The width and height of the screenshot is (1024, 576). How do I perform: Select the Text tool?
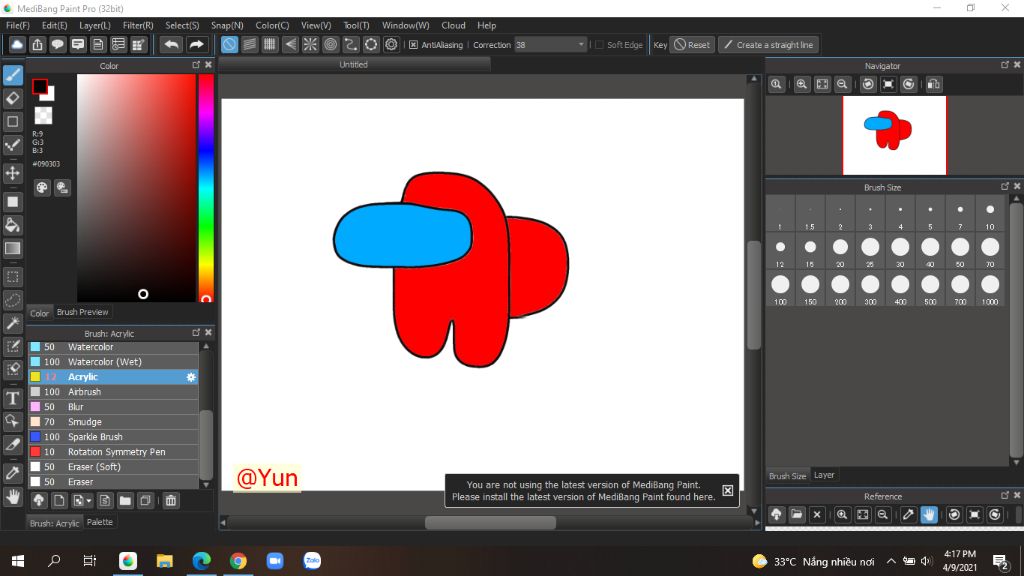(x=12, y=398)
